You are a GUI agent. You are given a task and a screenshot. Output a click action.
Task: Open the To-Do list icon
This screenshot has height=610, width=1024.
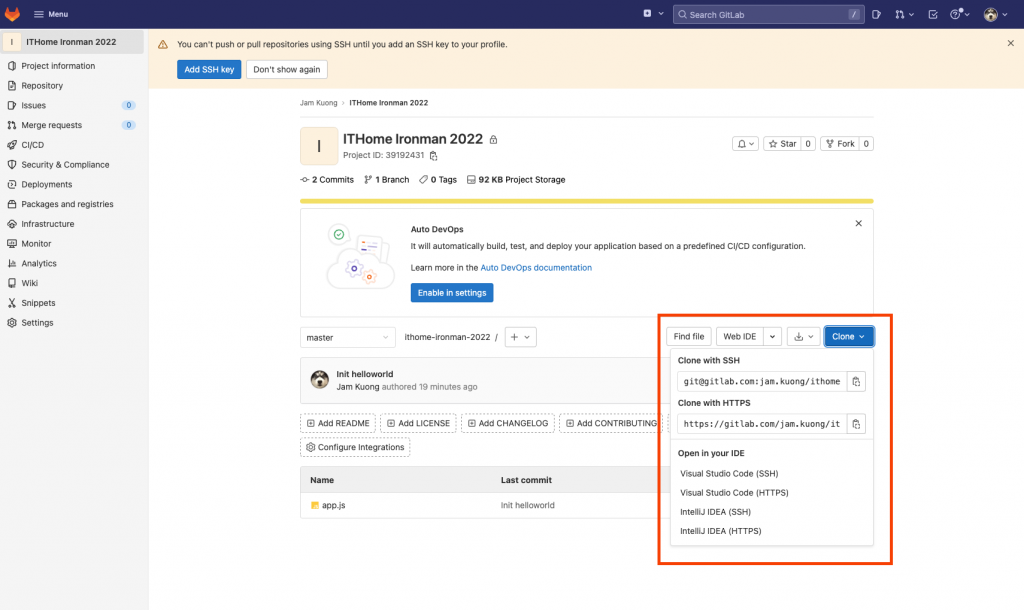(933, 14)
